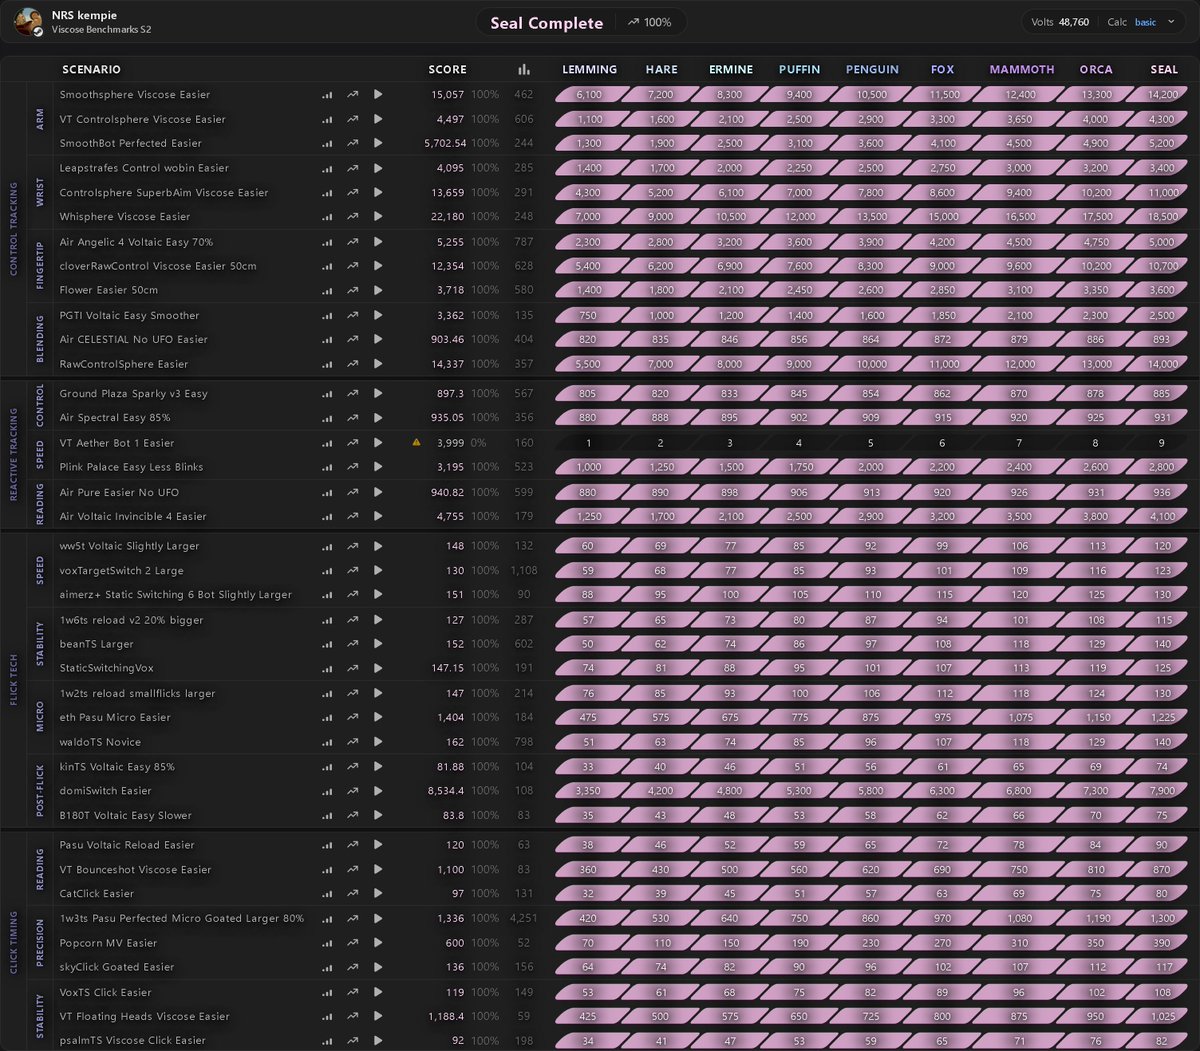The image size is (1200, 1051).
Task: Show trend graph for ww5t Voltaic Slightly Larger
Action: [x=353, y=546]
